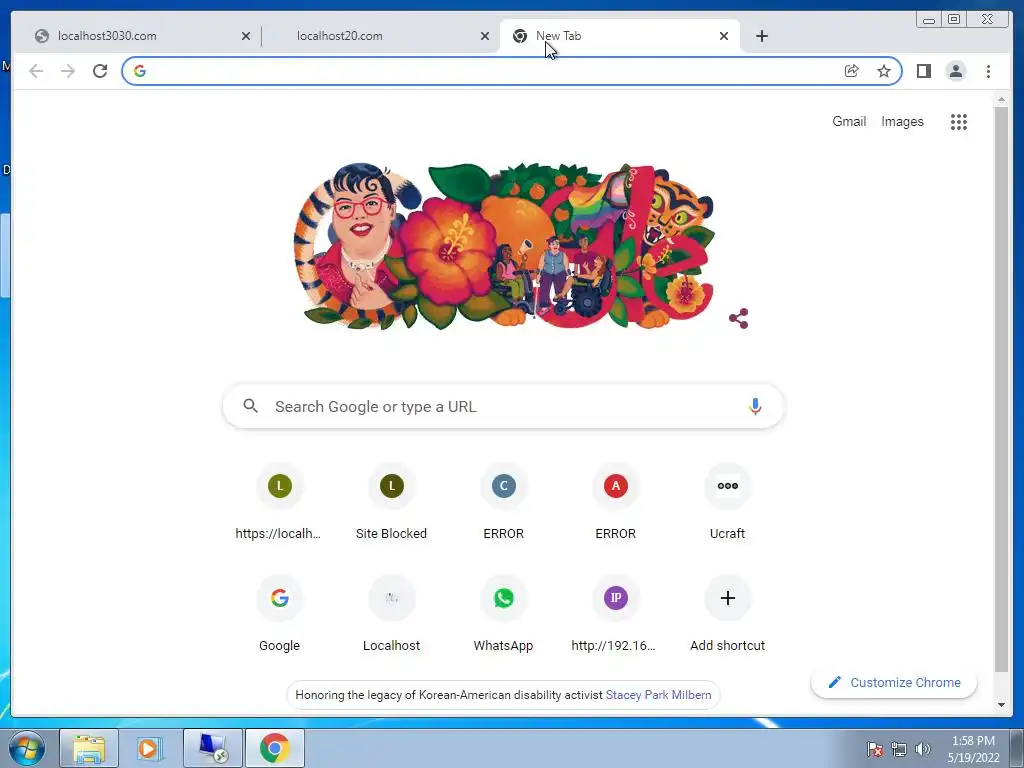Open the taskbar clock showing 1:58 PM
This screenshot has height=768, width=1024.
point(973,749)
